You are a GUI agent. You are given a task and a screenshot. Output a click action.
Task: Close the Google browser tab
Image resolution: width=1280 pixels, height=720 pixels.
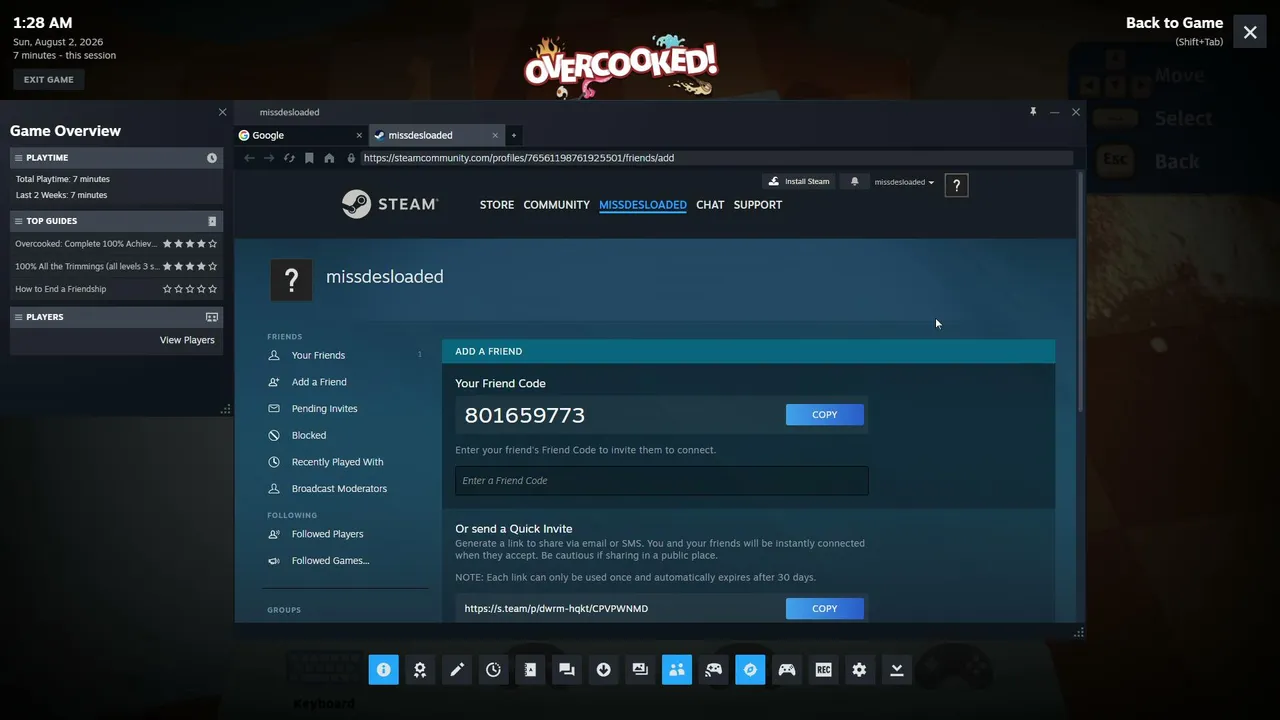(359, 135)
